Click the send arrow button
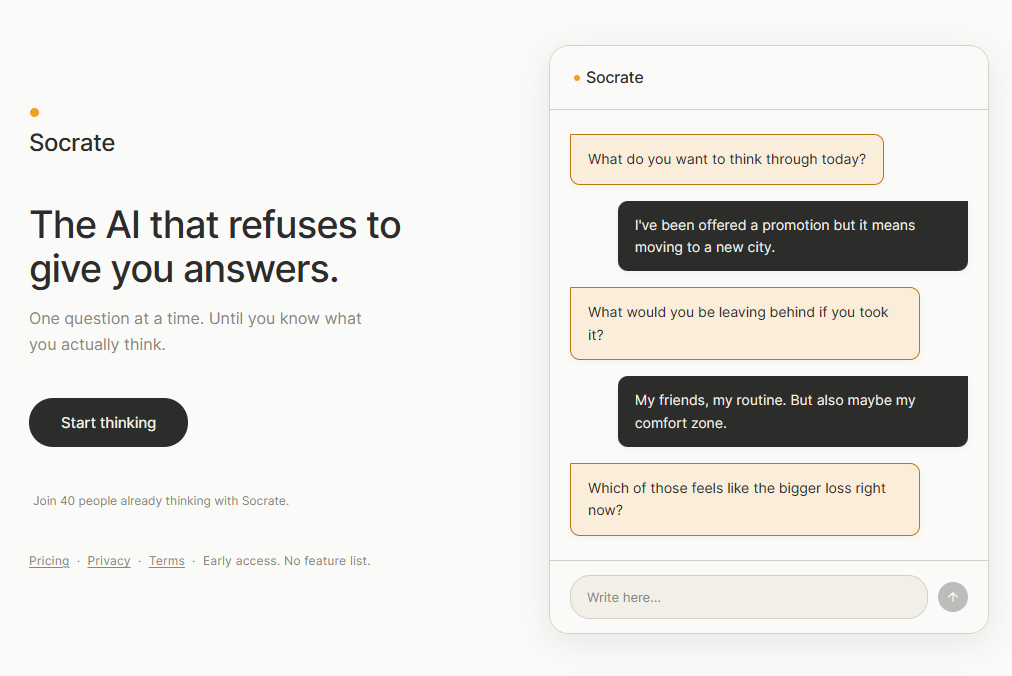 point(953,597)
